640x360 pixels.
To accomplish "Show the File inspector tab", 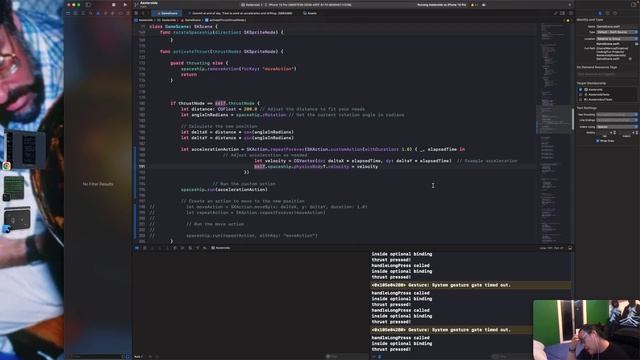I will click(x=600, y=13).
